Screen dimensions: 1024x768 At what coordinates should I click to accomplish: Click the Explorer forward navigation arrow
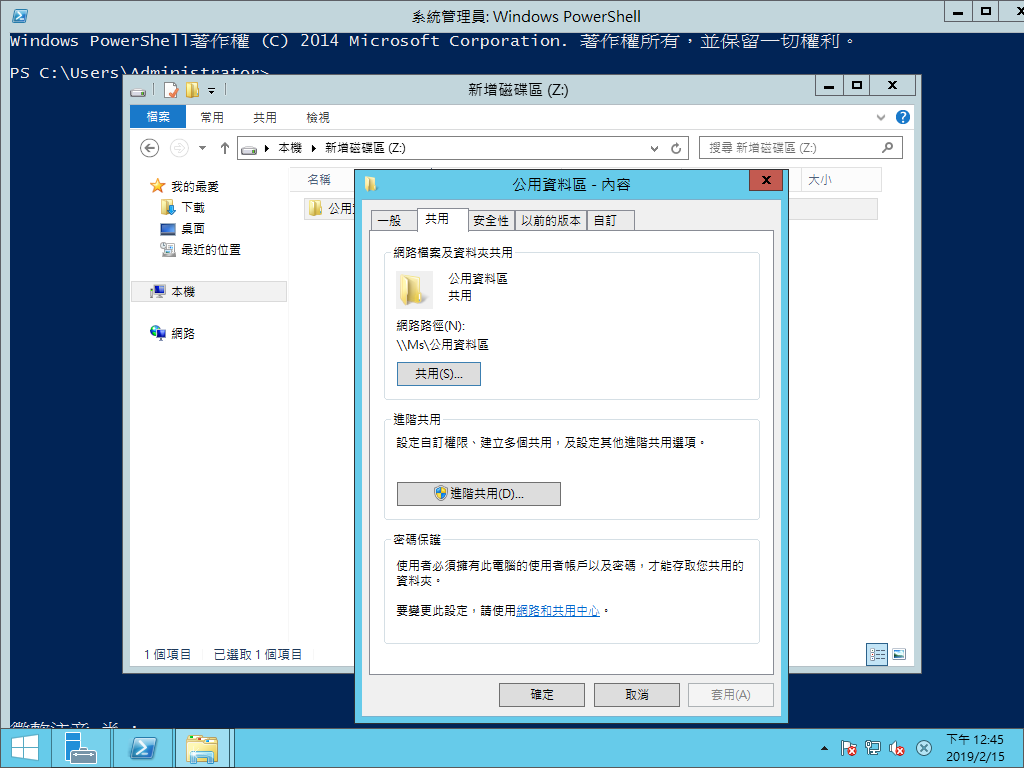coord(179,148)
